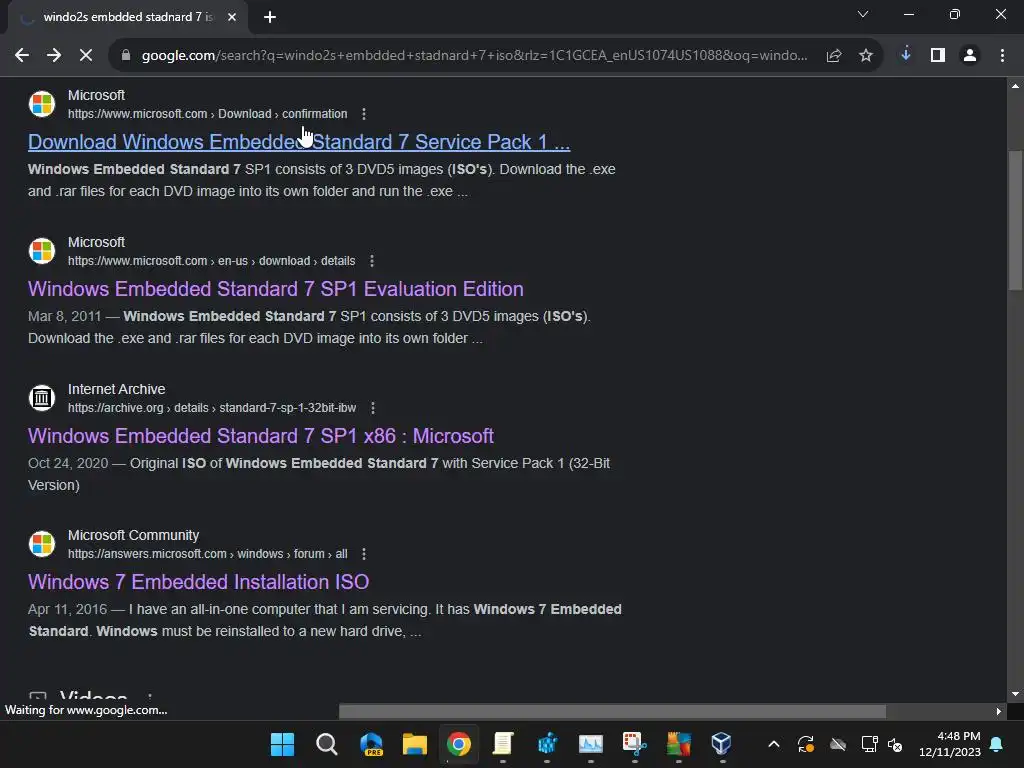Open File Explorer from taskbar
This screenshot has height=768, width=1024.
point(415,744)
